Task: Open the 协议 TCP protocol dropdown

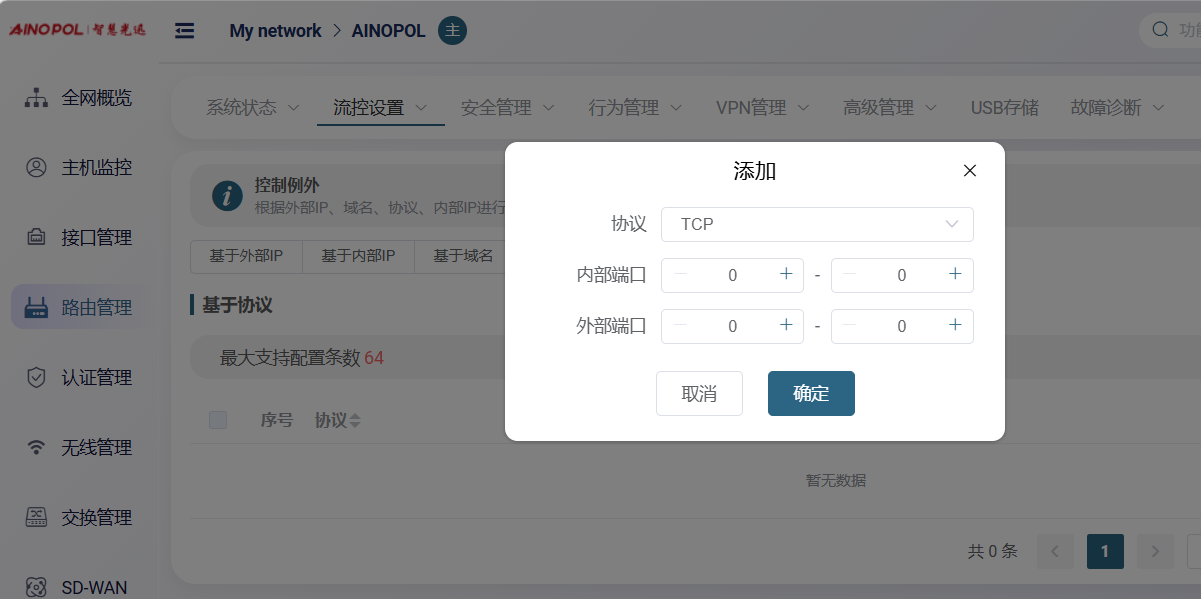Action: coord(817,224)
